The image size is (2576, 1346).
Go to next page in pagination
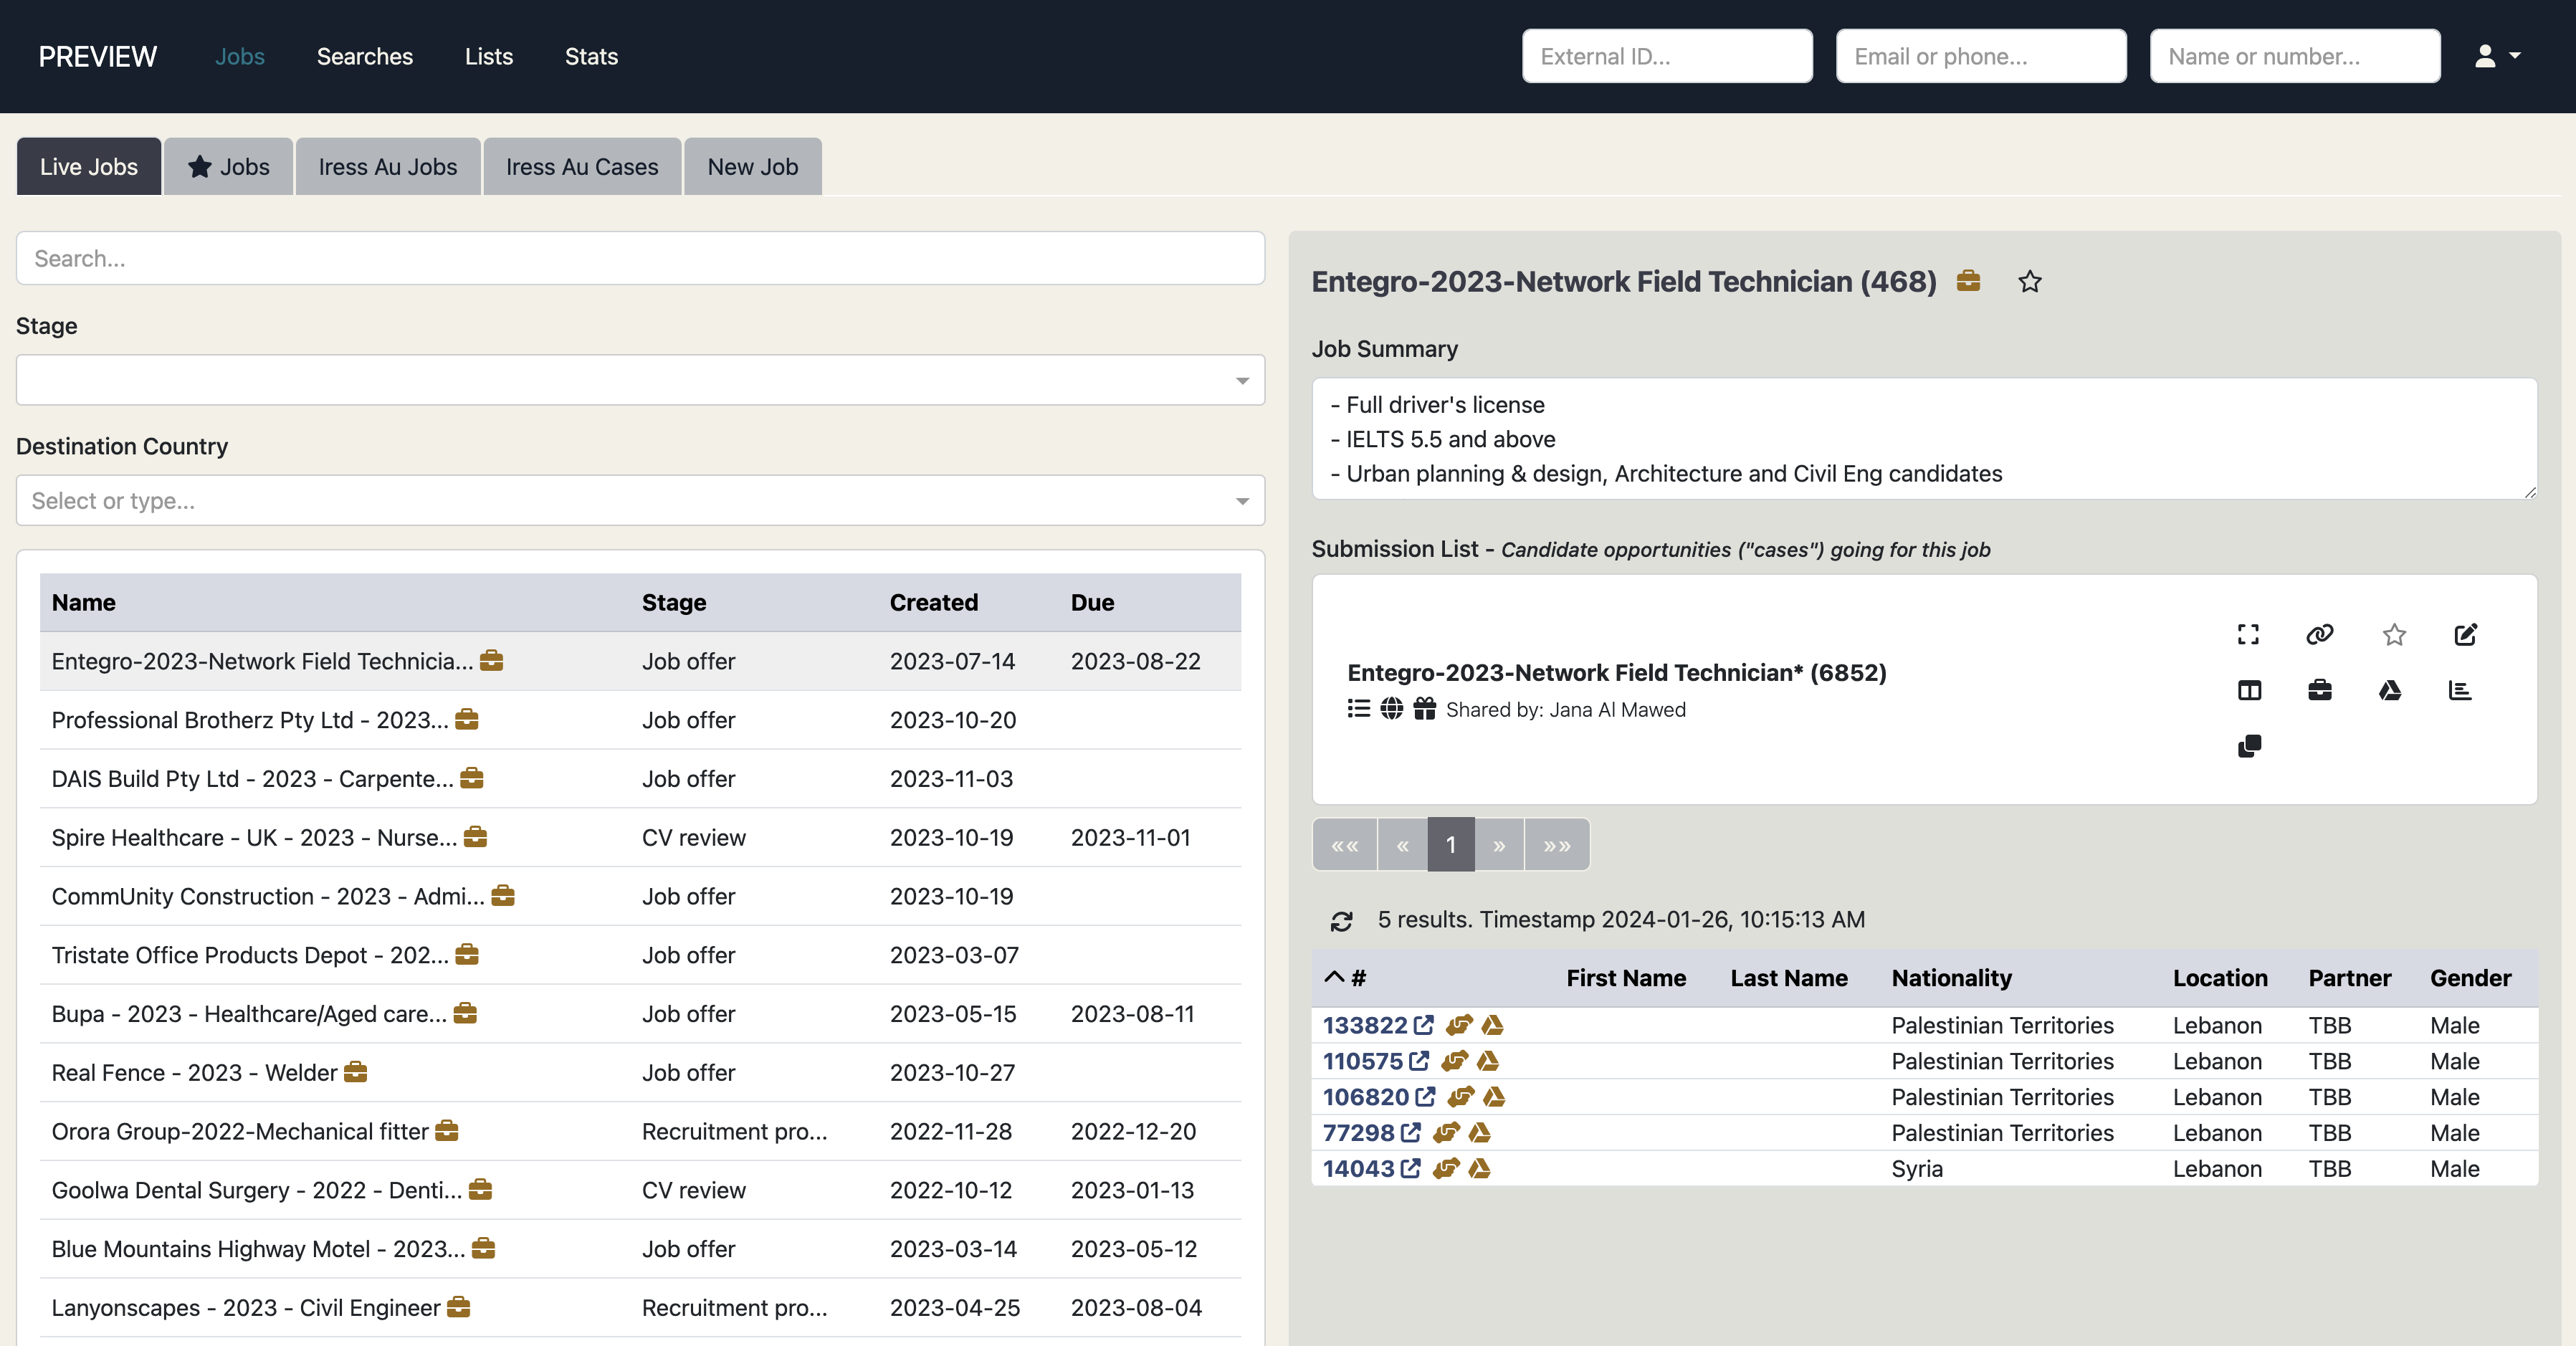tap(1498, 845)
